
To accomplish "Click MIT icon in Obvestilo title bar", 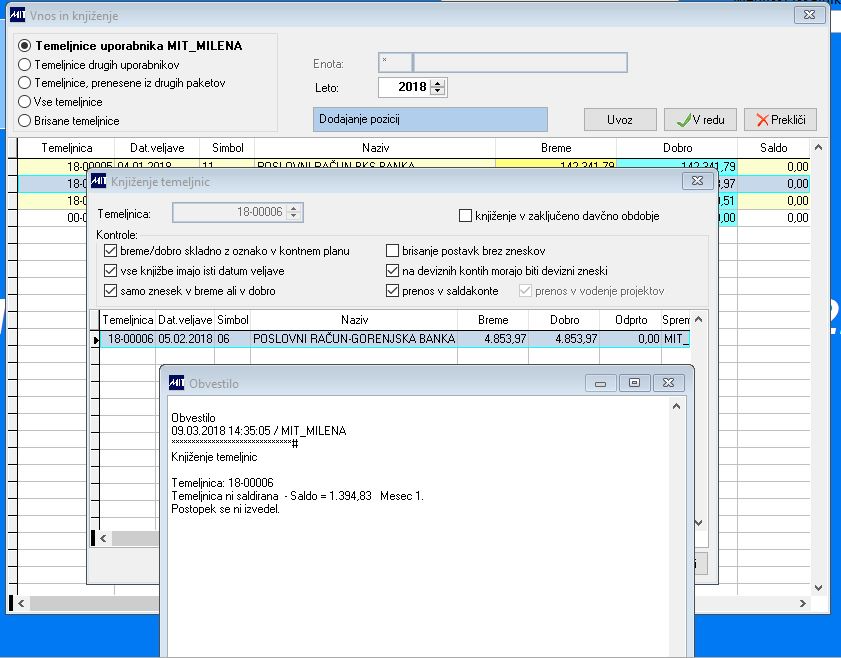I will 177,383.
